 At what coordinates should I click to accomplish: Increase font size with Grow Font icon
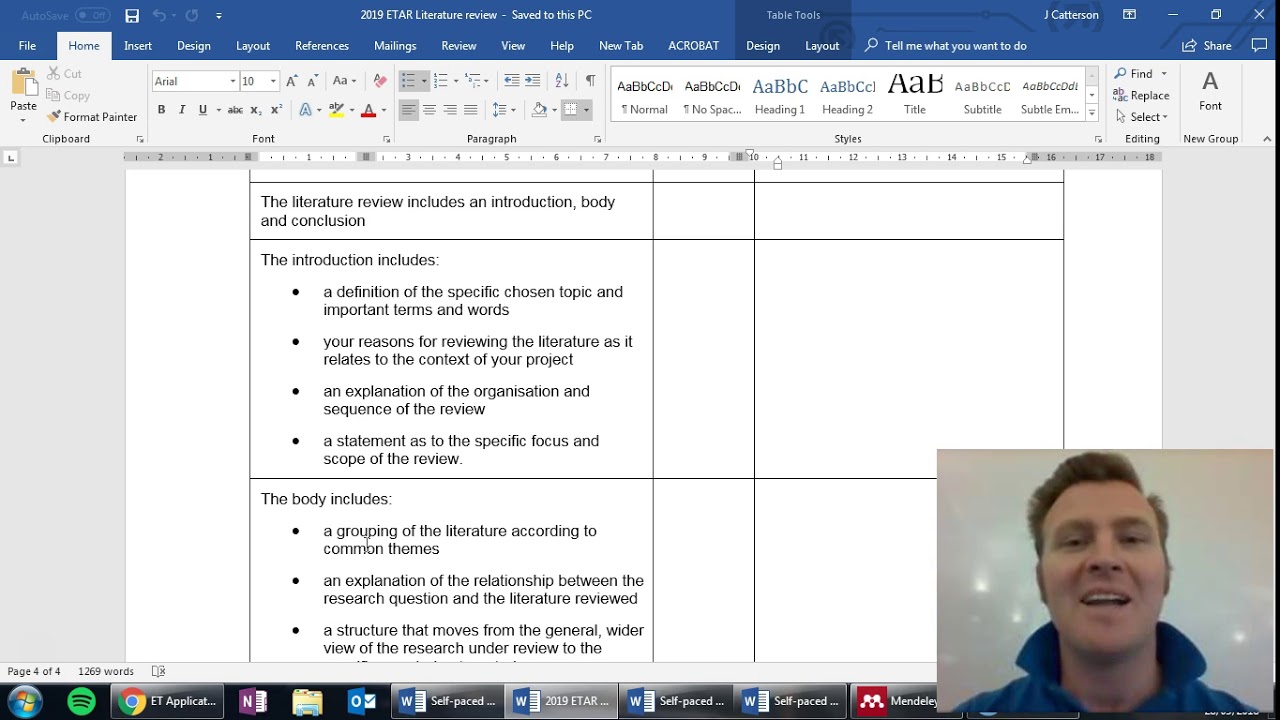(x=292, y=81)
